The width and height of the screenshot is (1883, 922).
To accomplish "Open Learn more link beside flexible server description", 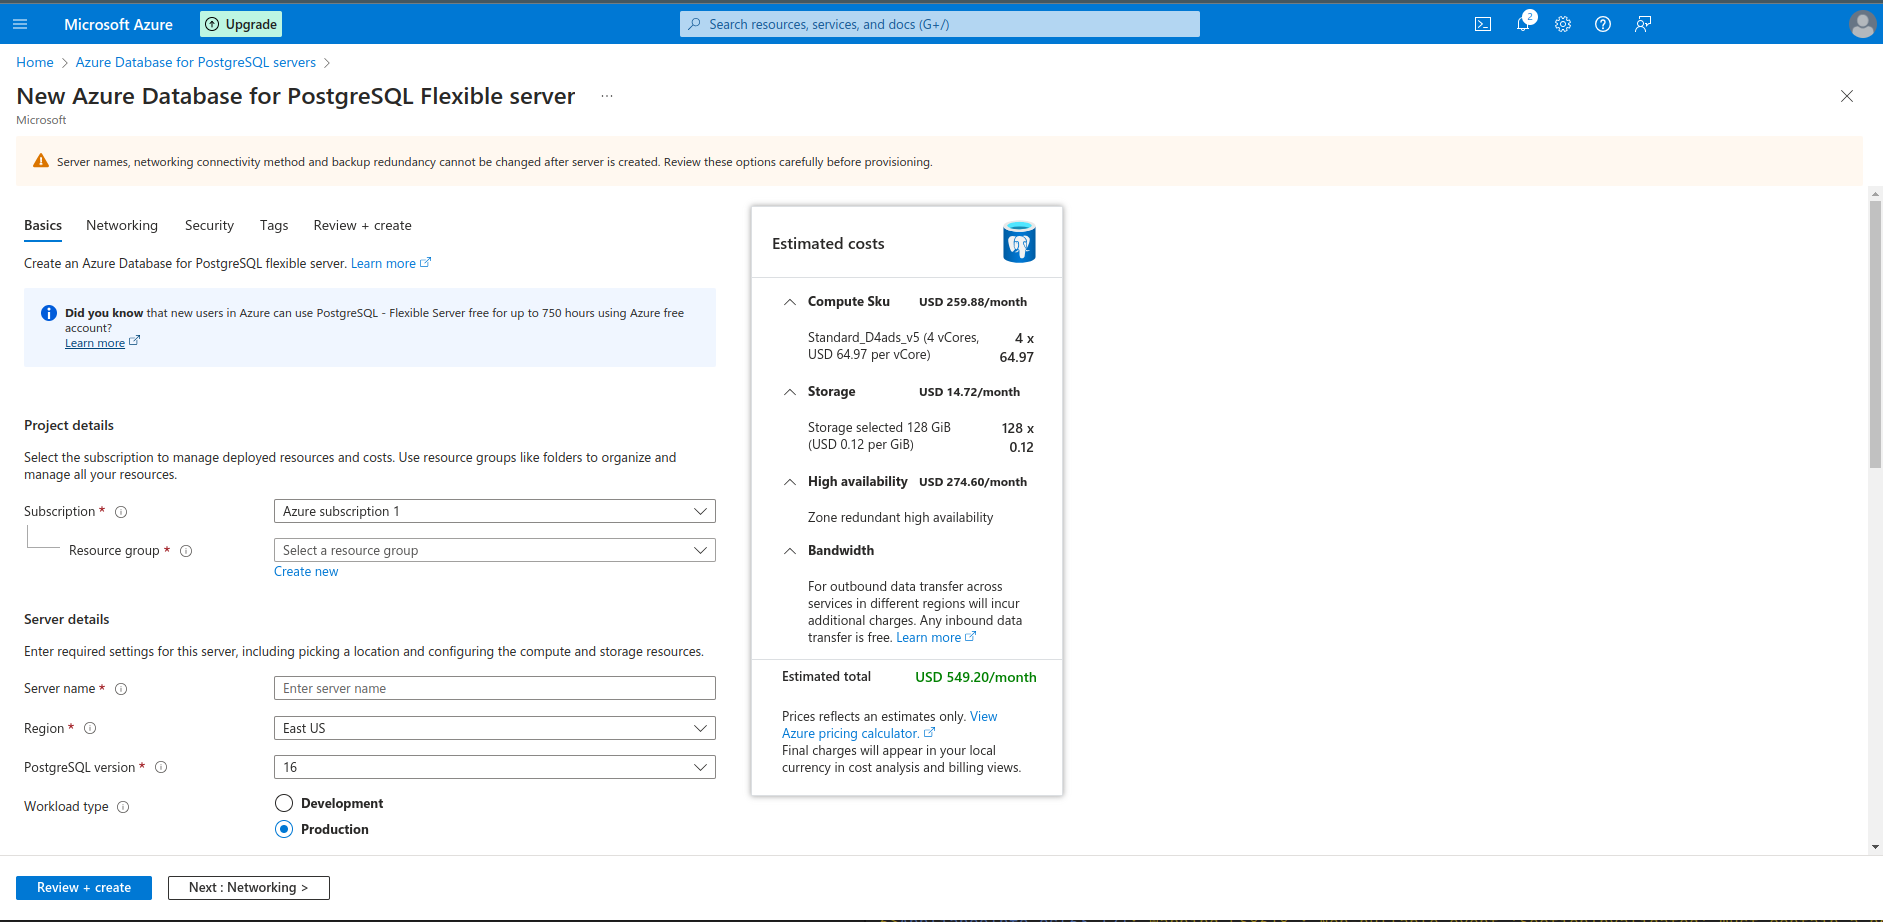I will [x=390, y=264].
